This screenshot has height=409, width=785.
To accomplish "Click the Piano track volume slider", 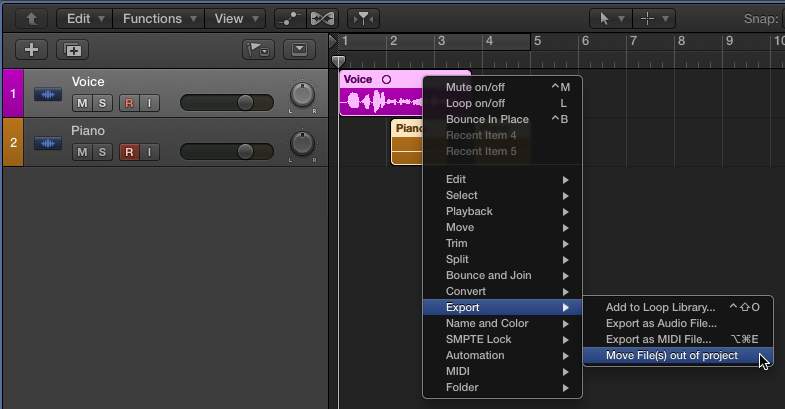I will tap(227, 152).
